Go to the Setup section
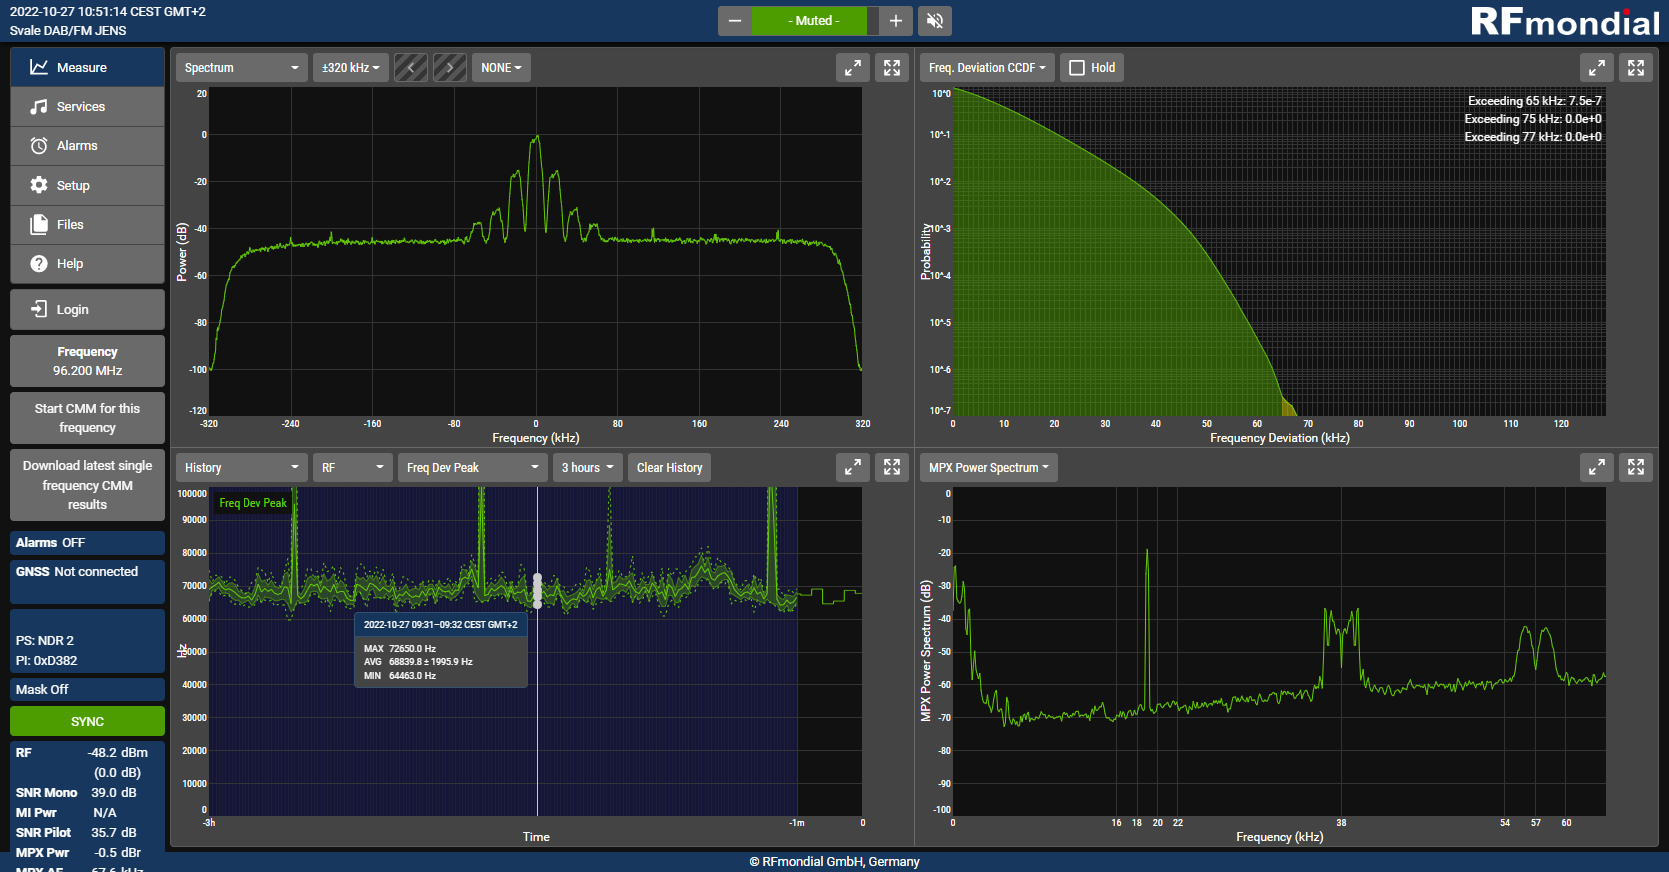 click(x=87, y=185)
